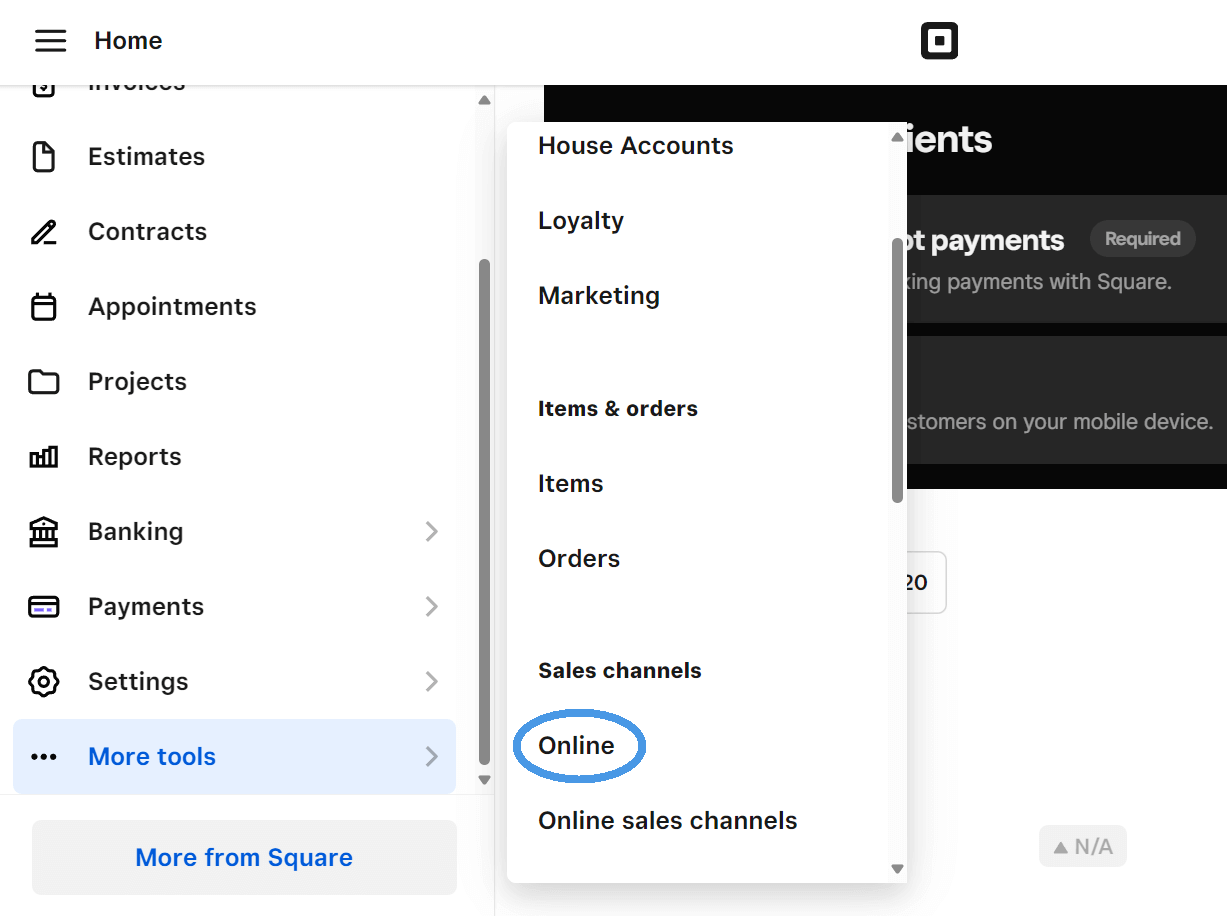Click the Square logo at the top
The height and width of the screenshot is (916, 1227).
(x=938, y=40)
